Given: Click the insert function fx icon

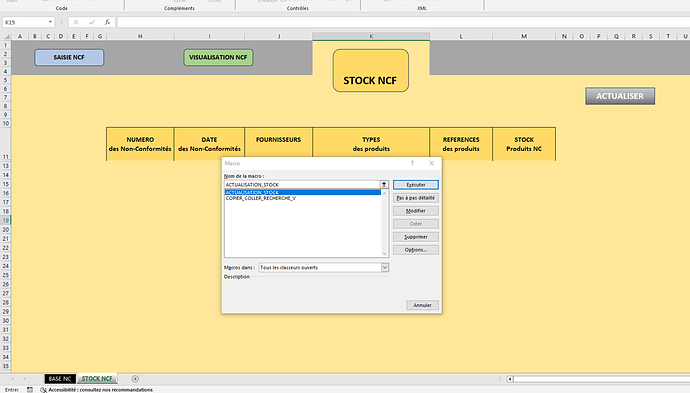Looking at the screenshot, I should tap(107, 22).
